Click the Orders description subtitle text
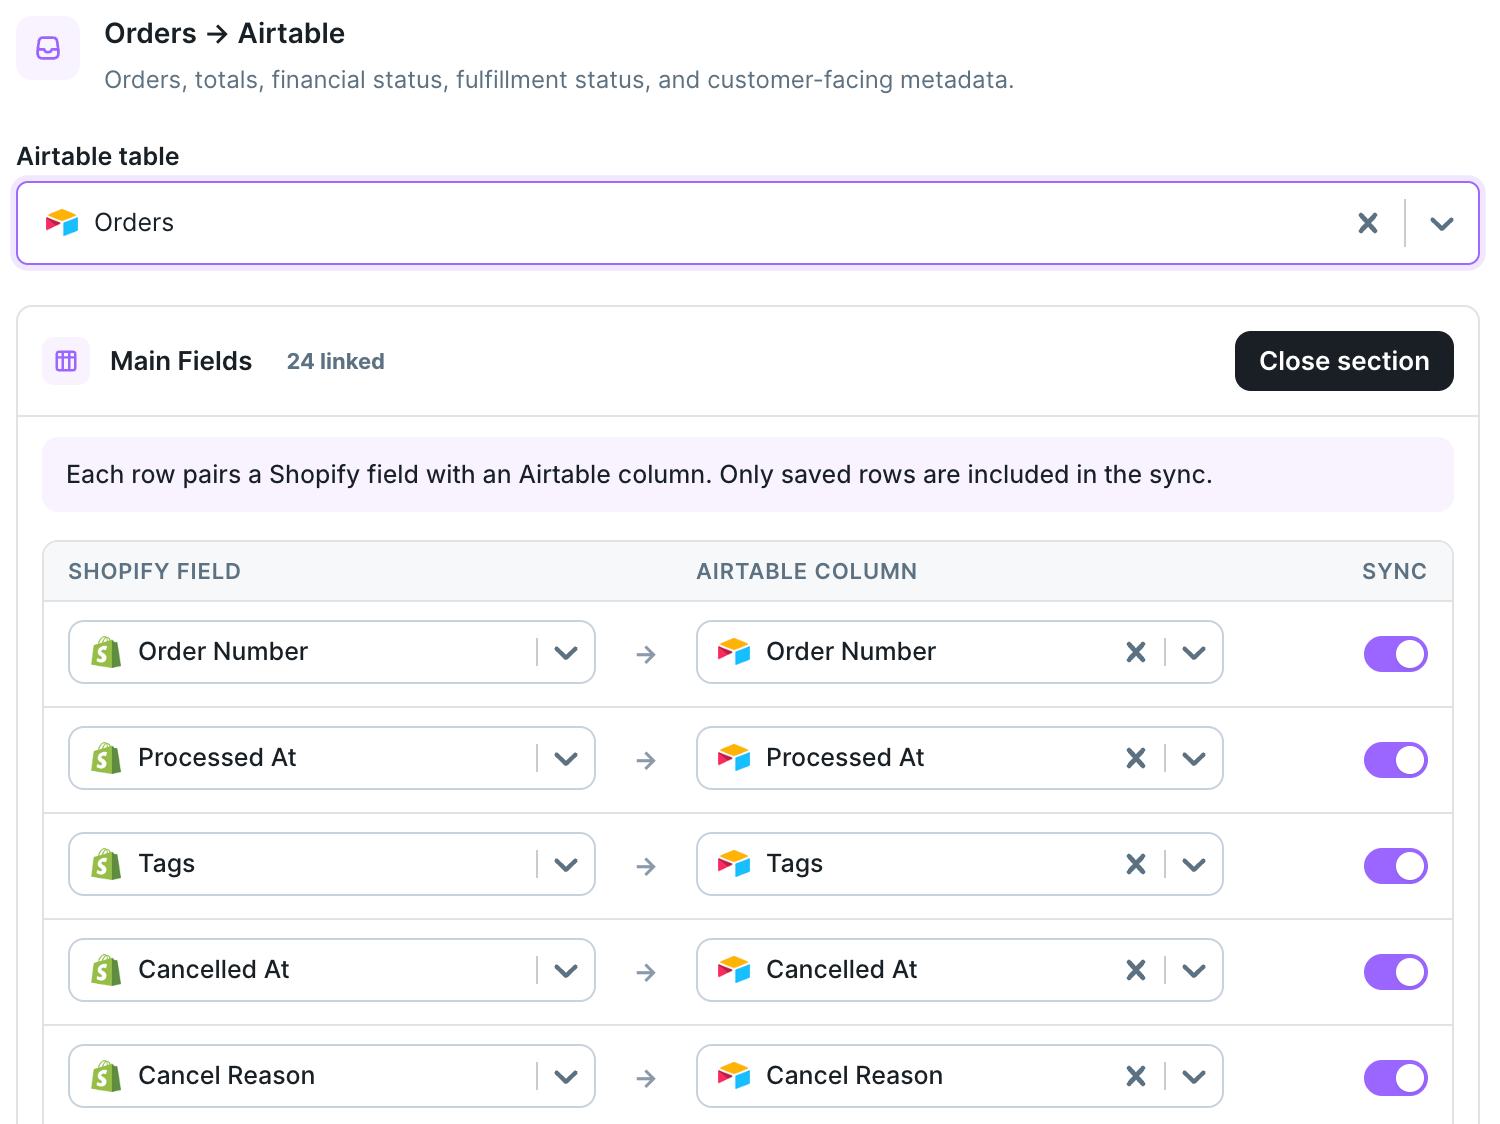 coord(559,80)
